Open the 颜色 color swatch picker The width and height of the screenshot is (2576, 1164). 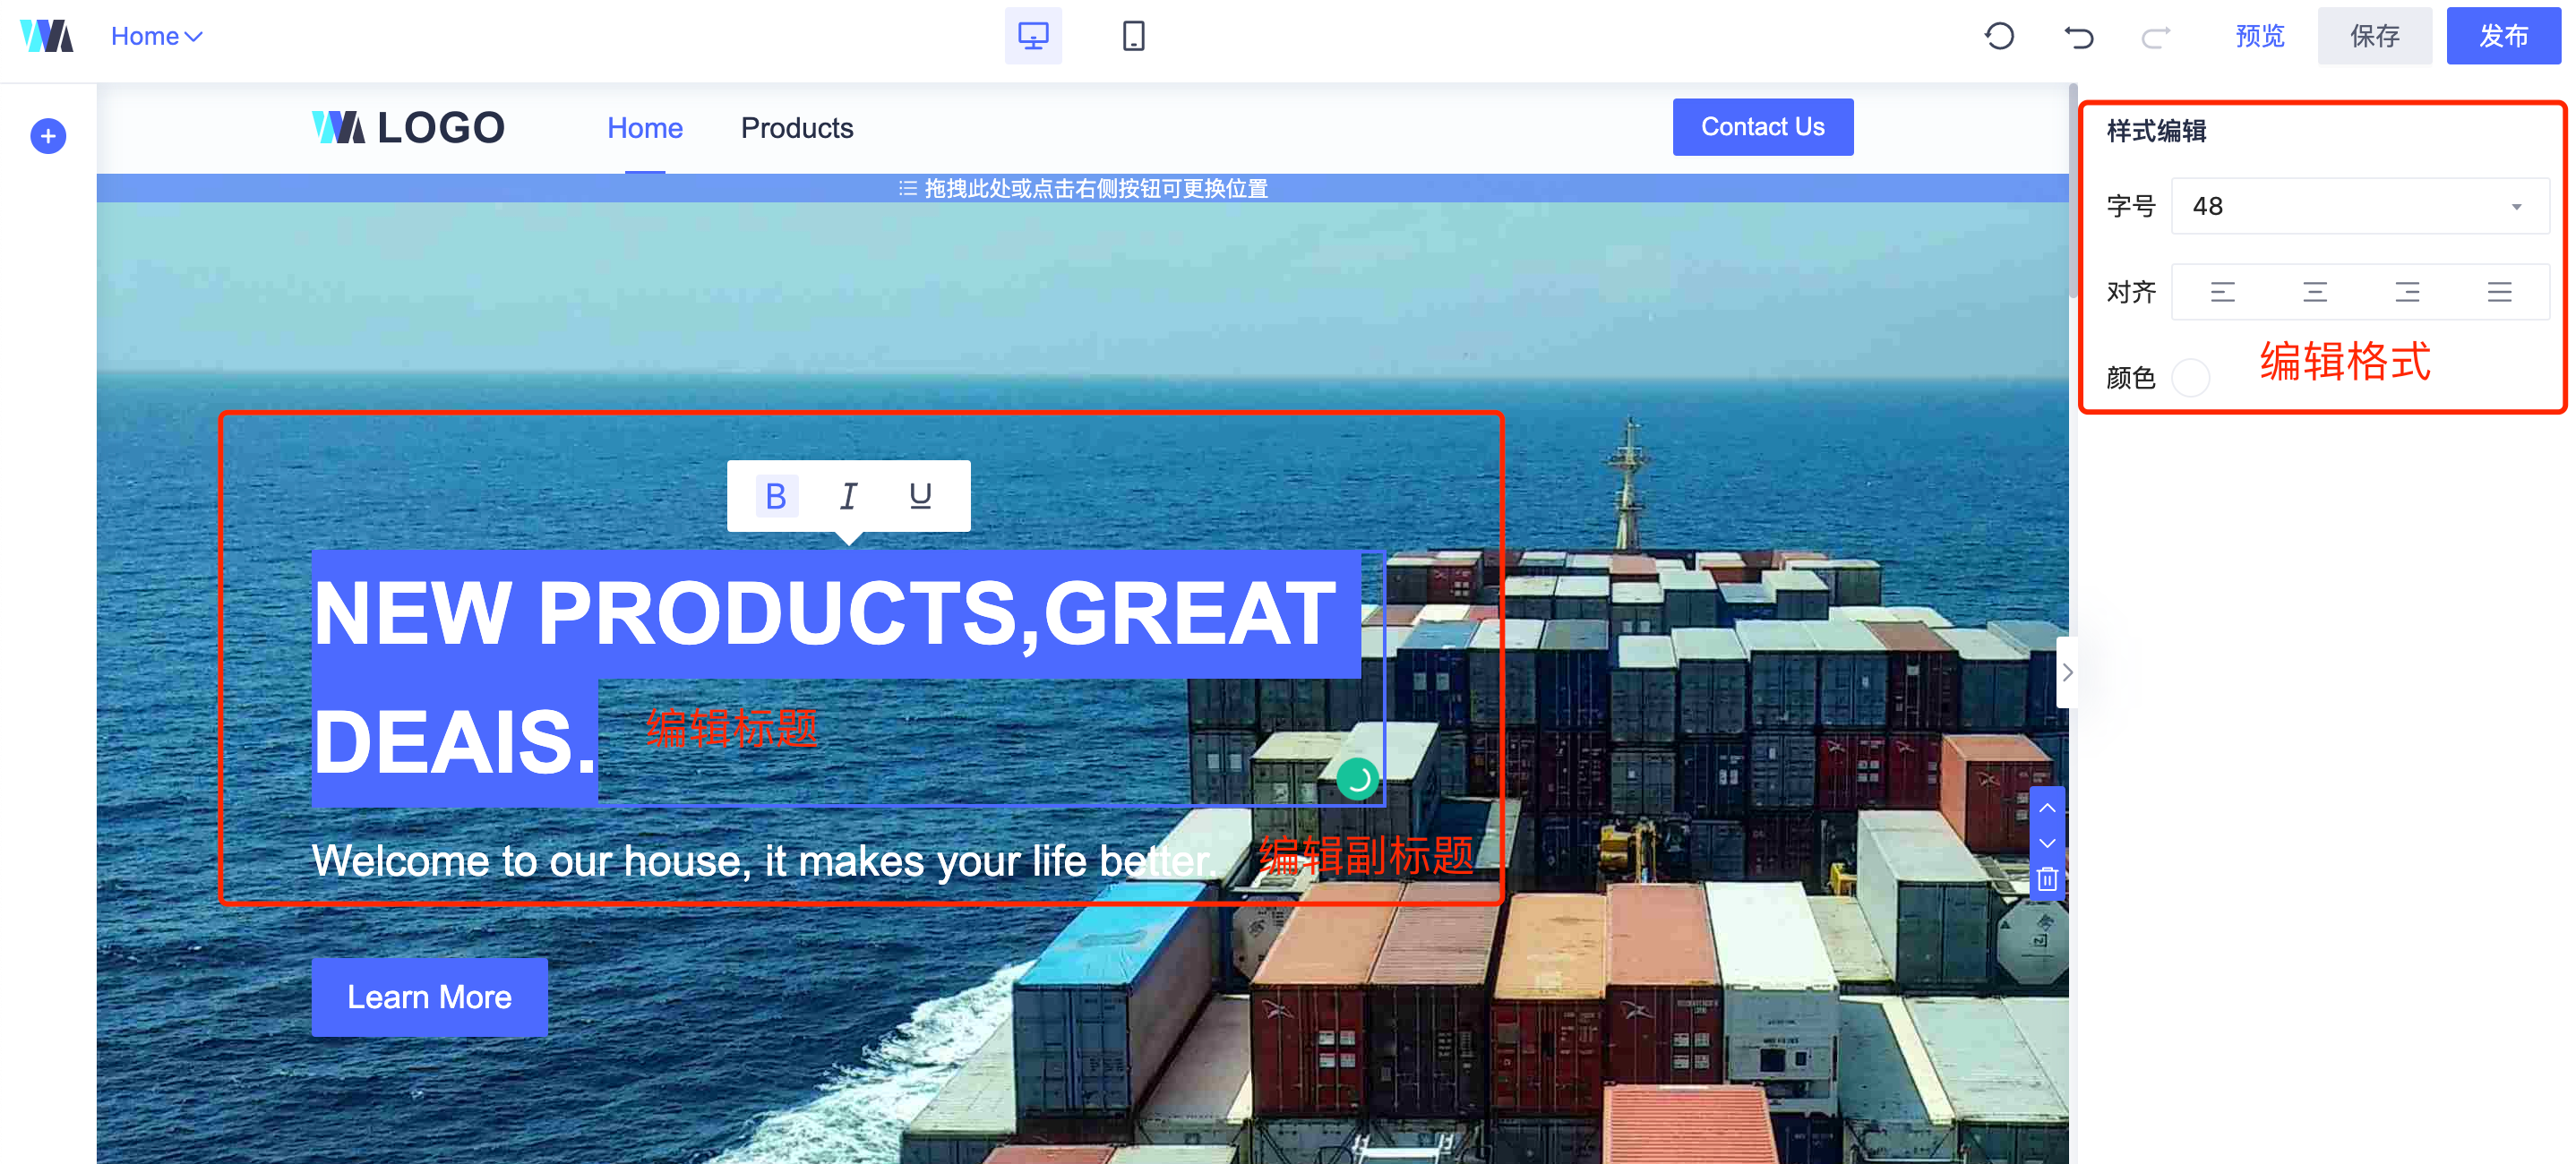point(2190,378)
